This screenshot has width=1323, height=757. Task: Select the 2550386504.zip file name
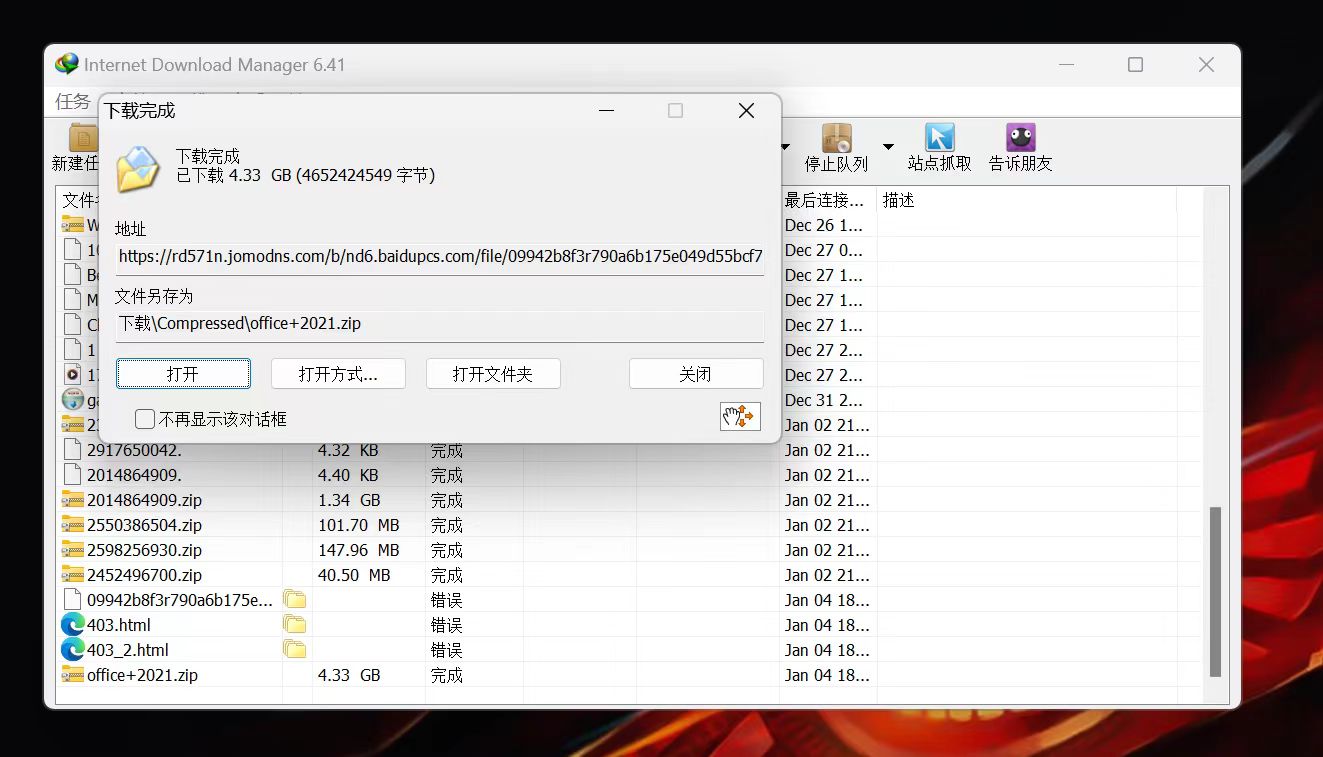144,525
